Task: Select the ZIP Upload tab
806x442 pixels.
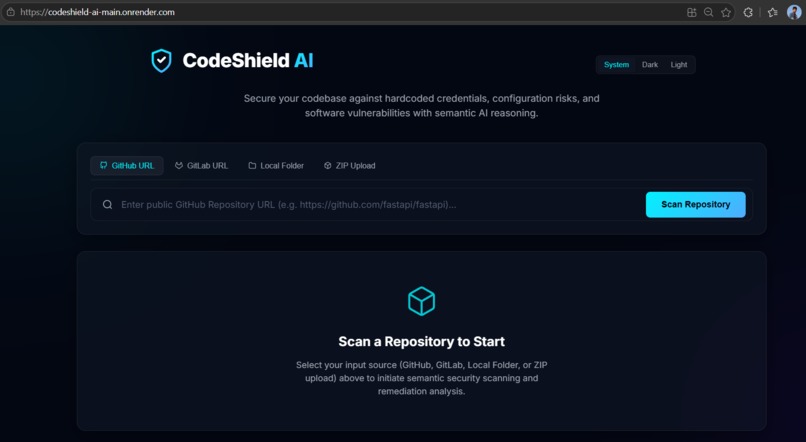Action: coord(350,165)
